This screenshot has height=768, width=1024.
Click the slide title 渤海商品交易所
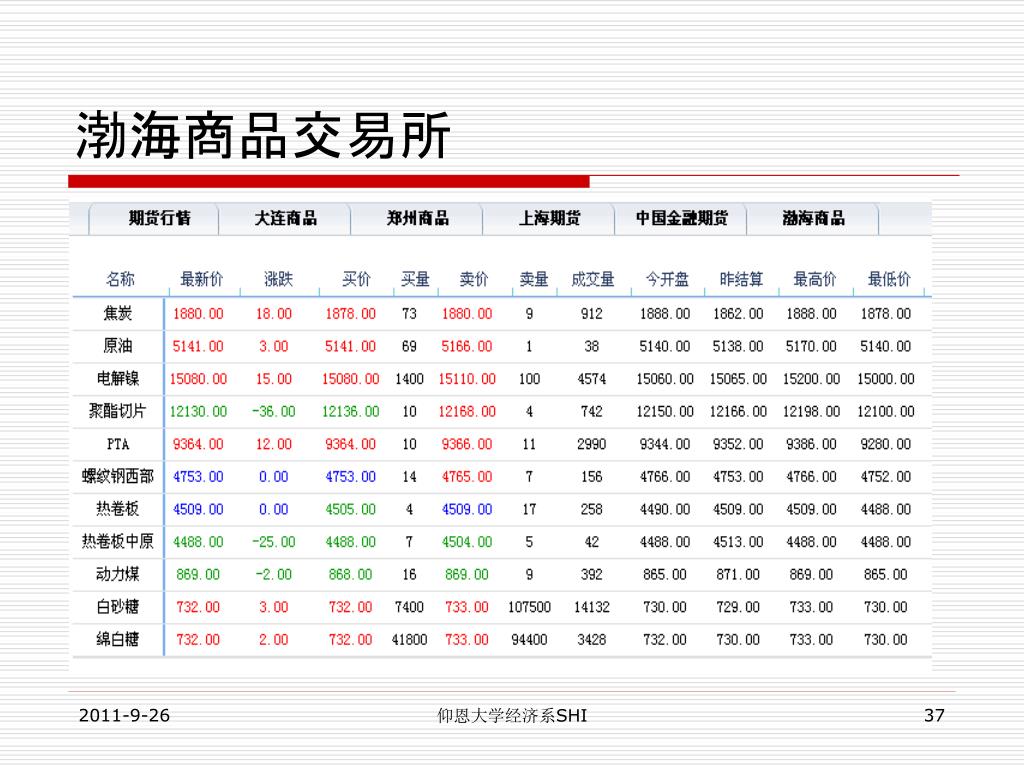point(263,136)
